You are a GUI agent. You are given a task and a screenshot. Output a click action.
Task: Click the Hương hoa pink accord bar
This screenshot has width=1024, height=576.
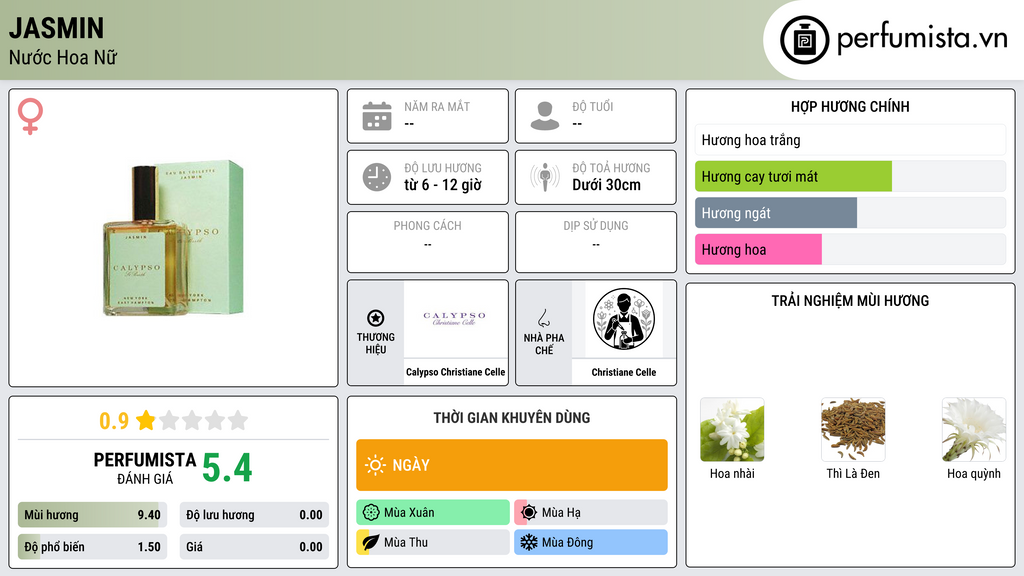758,249
